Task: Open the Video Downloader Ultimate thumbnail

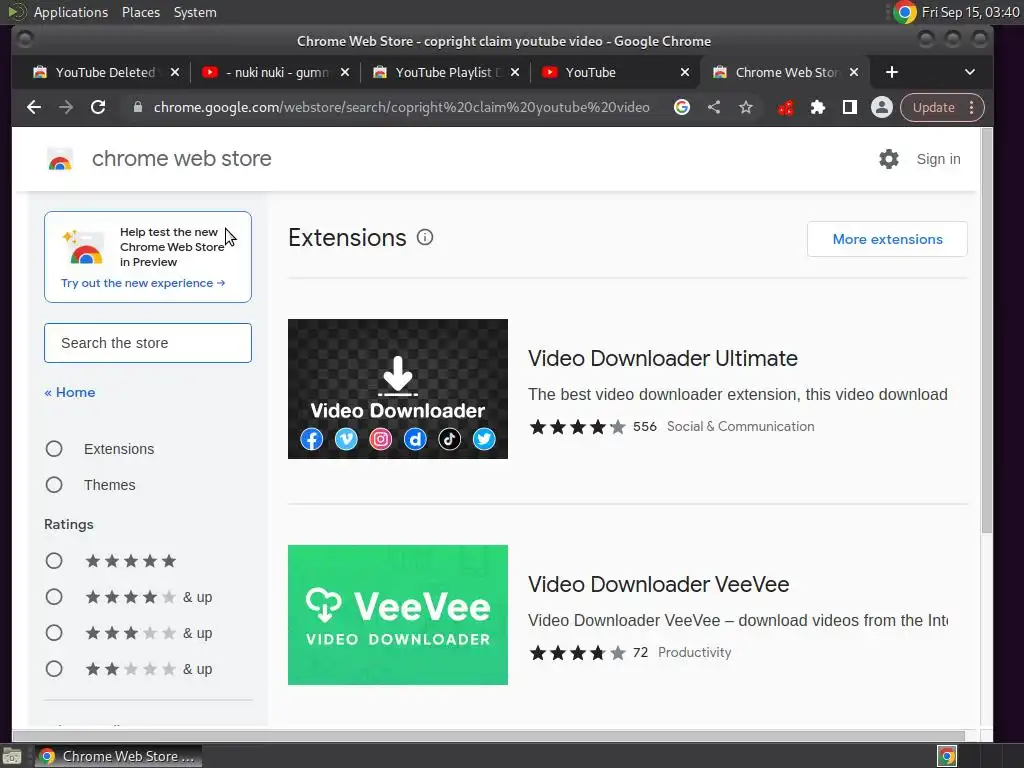Action: pos(398,389)
